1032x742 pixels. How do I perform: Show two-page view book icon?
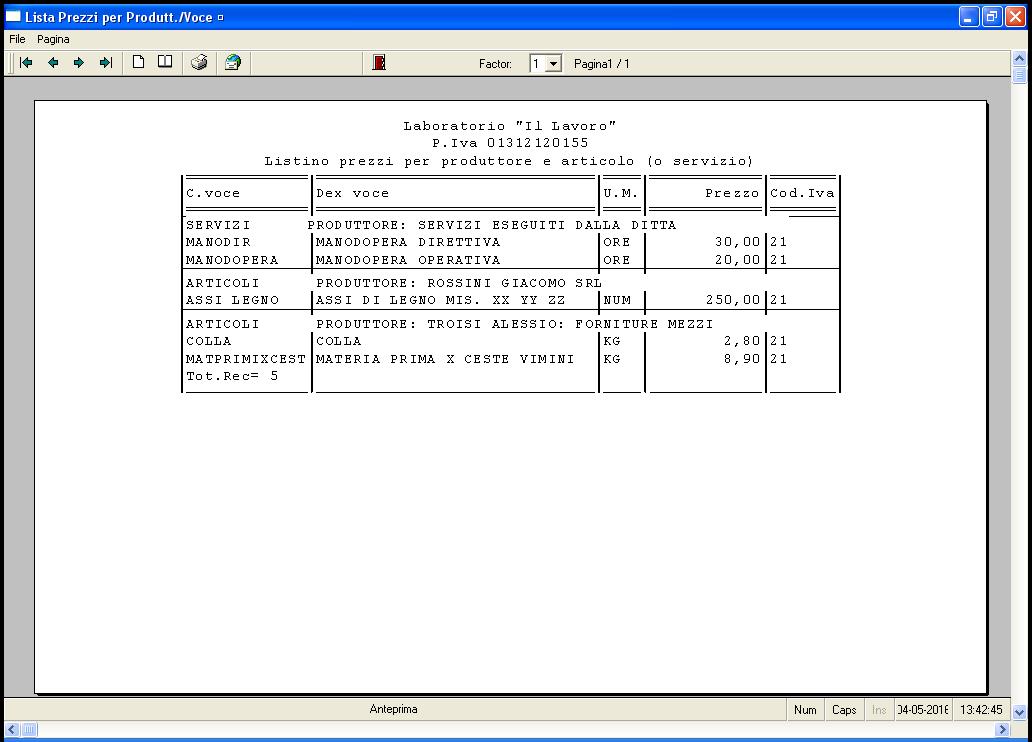pyautogui.click(x=165, y=62)
